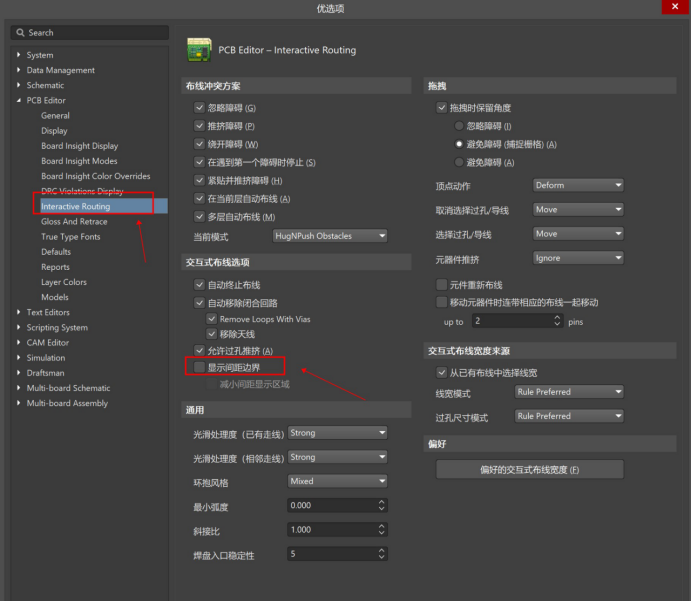Expand the System tree node
692x602 pixels.
click(x=19, y=55)
